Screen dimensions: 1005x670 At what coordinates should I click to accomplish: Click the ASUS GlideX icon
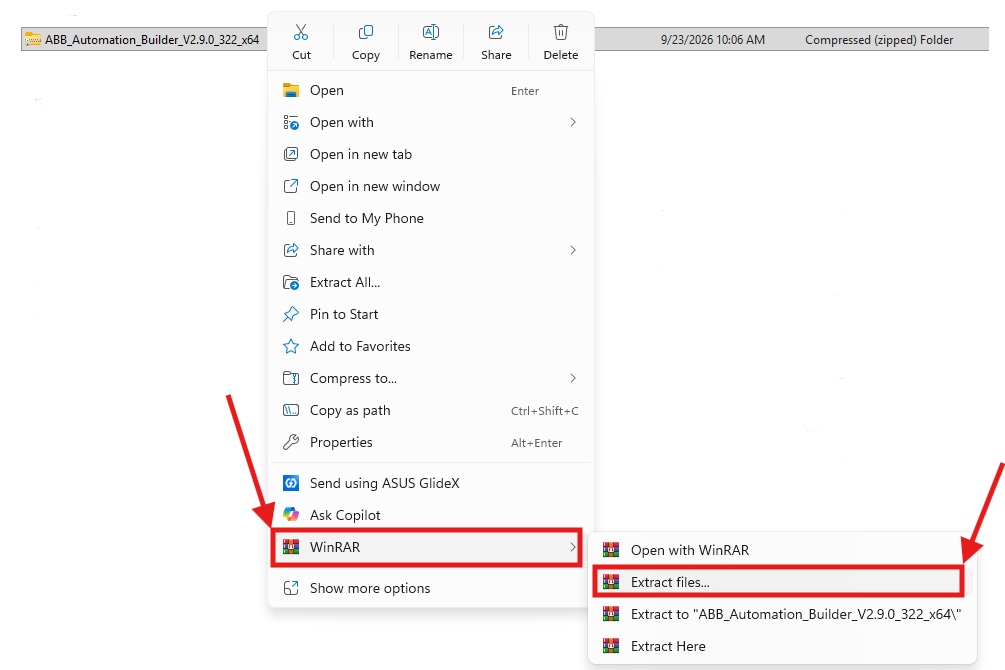pos(291,483)
